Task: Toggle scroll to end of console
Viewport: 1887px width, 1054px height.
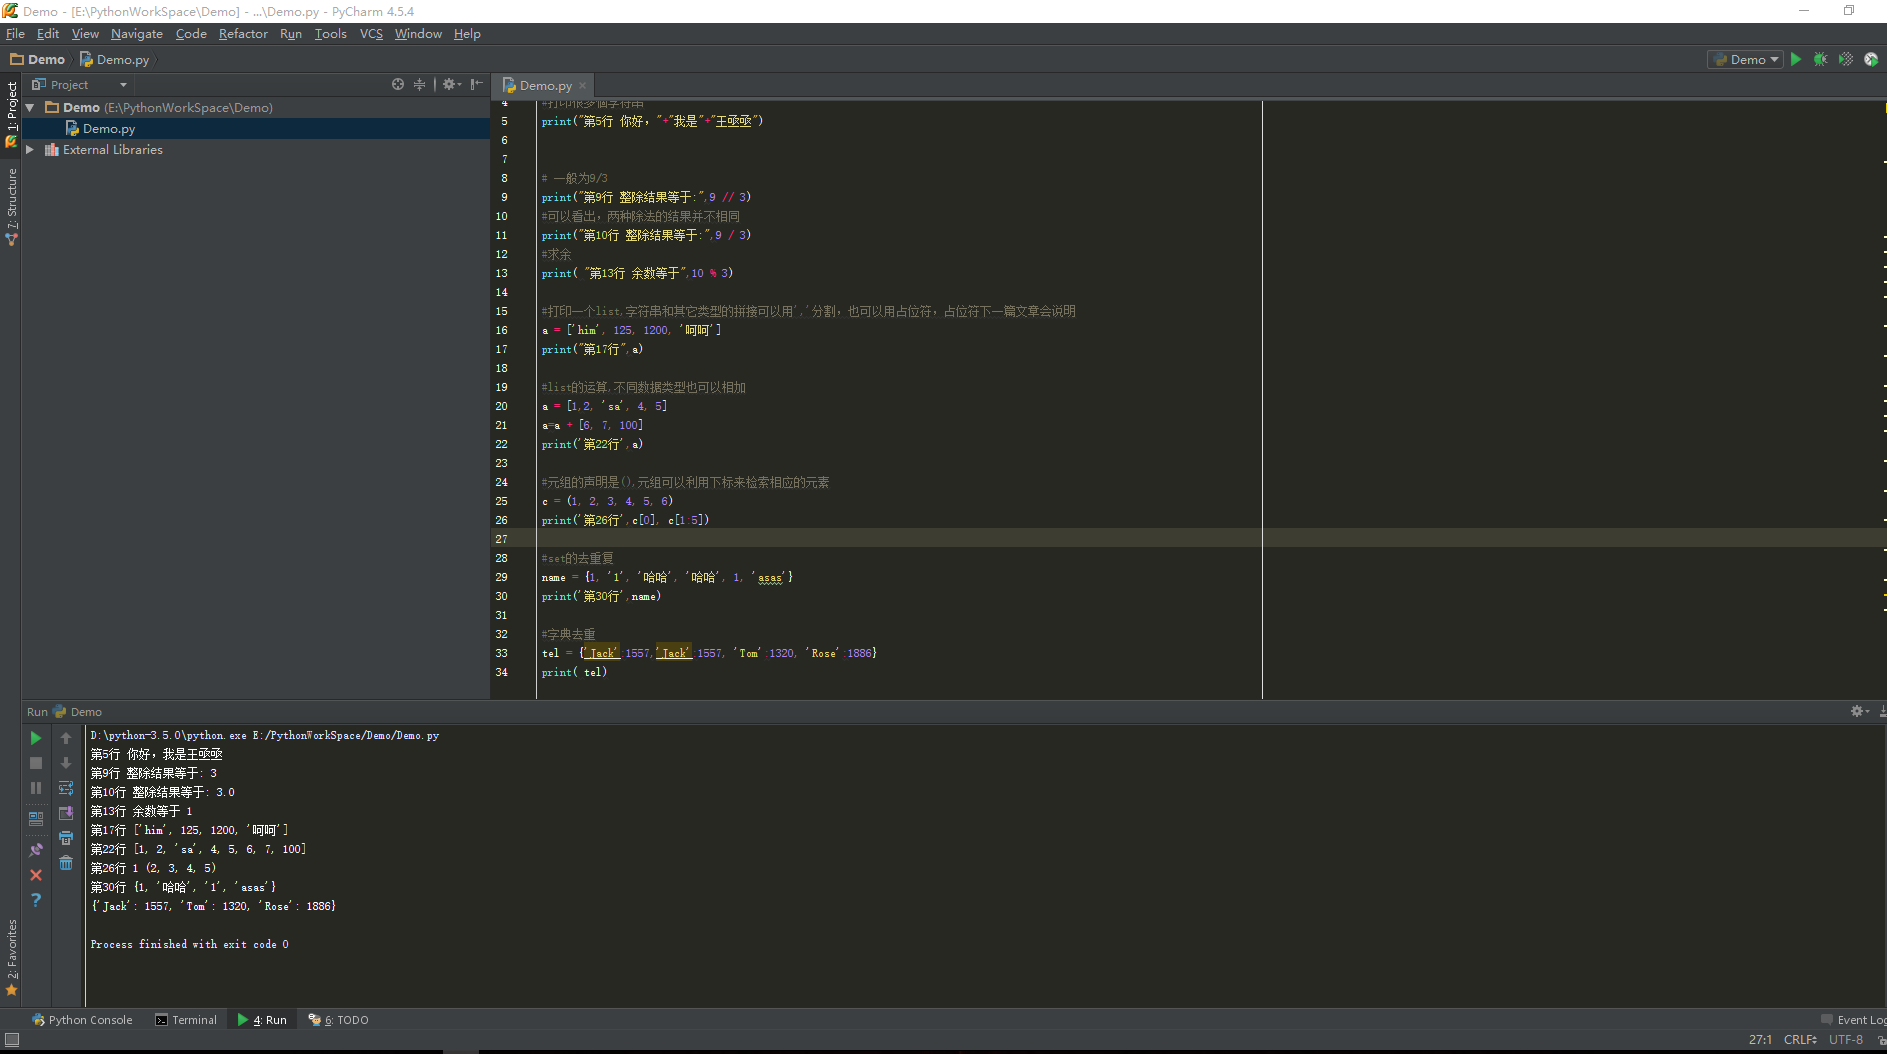Action: (x=66, y=813)
